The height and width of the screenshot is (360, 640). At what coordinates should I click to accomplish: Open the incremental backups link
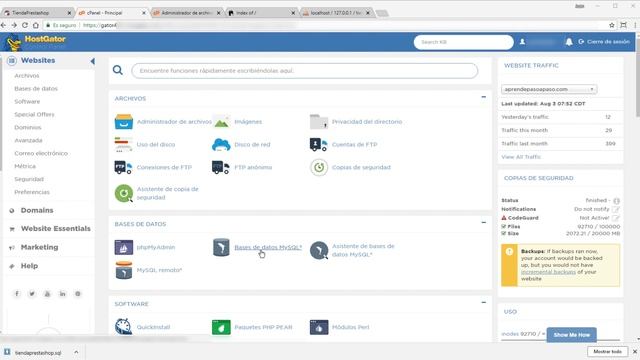pyautogui.click(x=548, y=272)
